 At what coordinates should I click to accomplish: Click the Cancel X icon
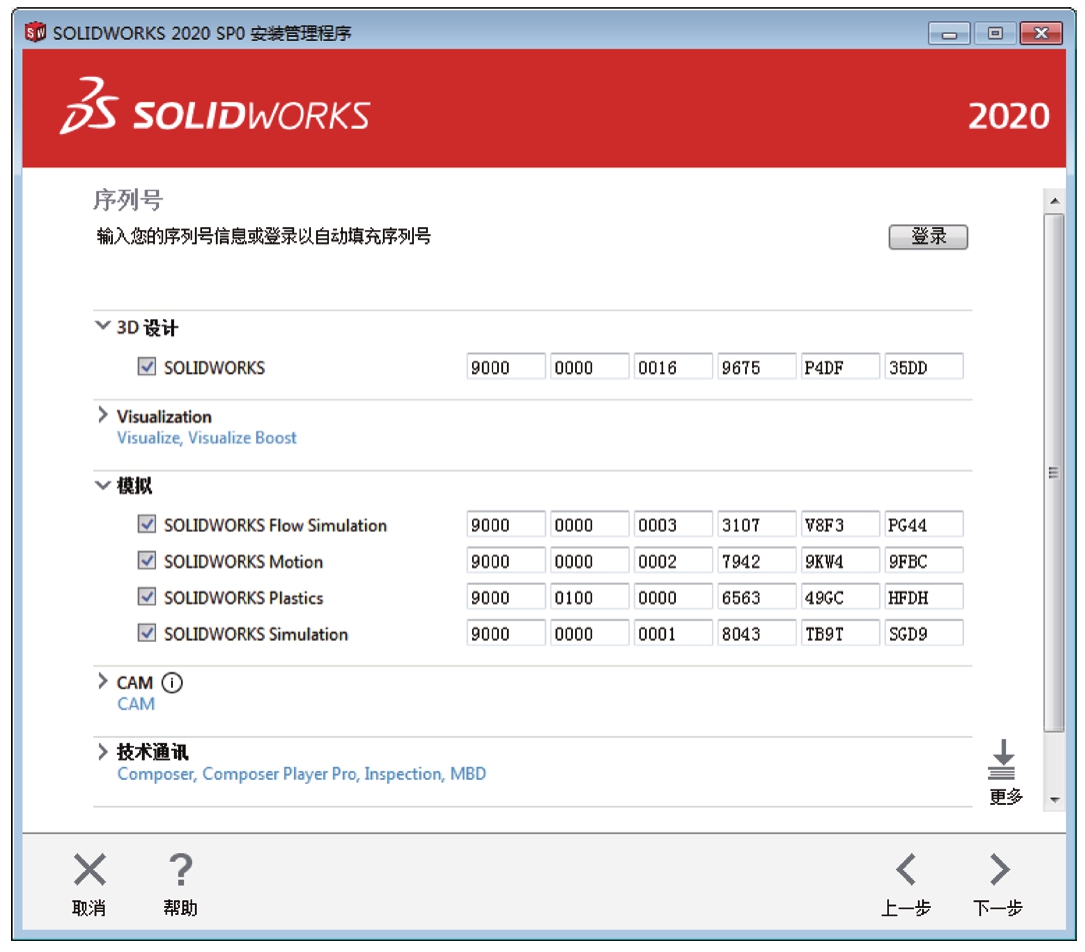pos(90,870)
